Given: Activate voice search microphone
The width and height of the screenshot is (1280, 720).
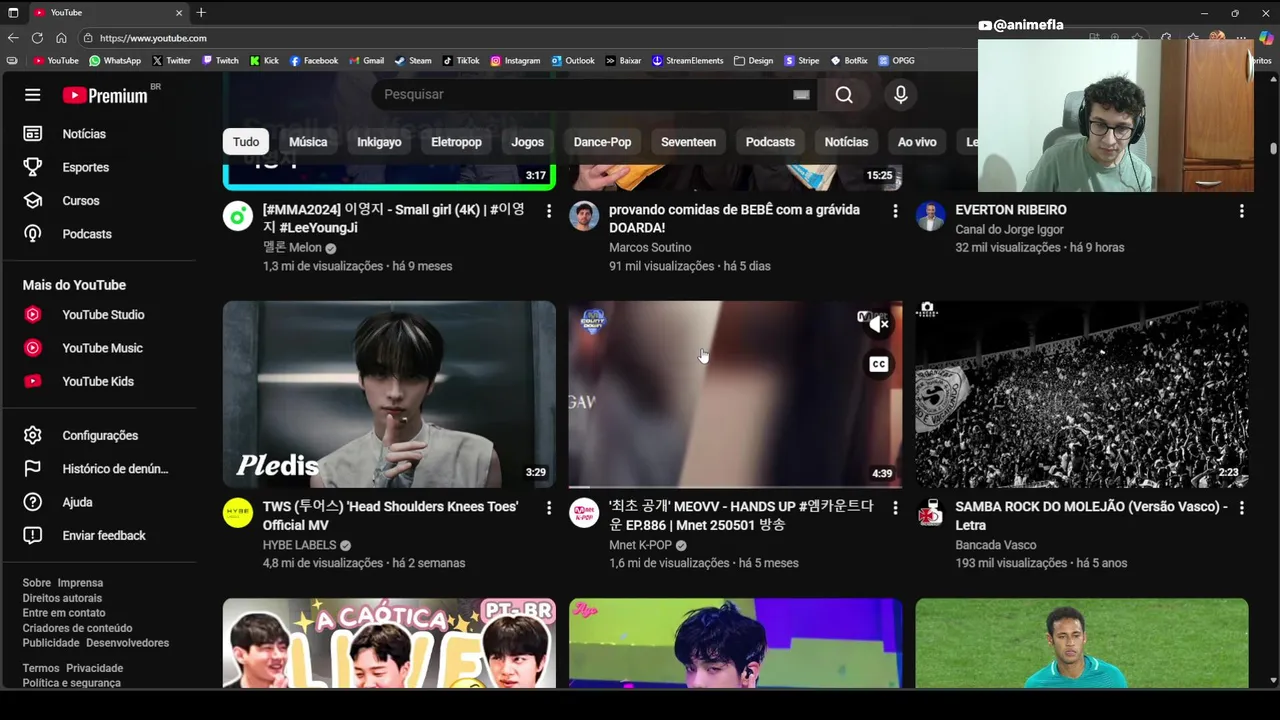Looking at the screenshot, I should 900,94.
